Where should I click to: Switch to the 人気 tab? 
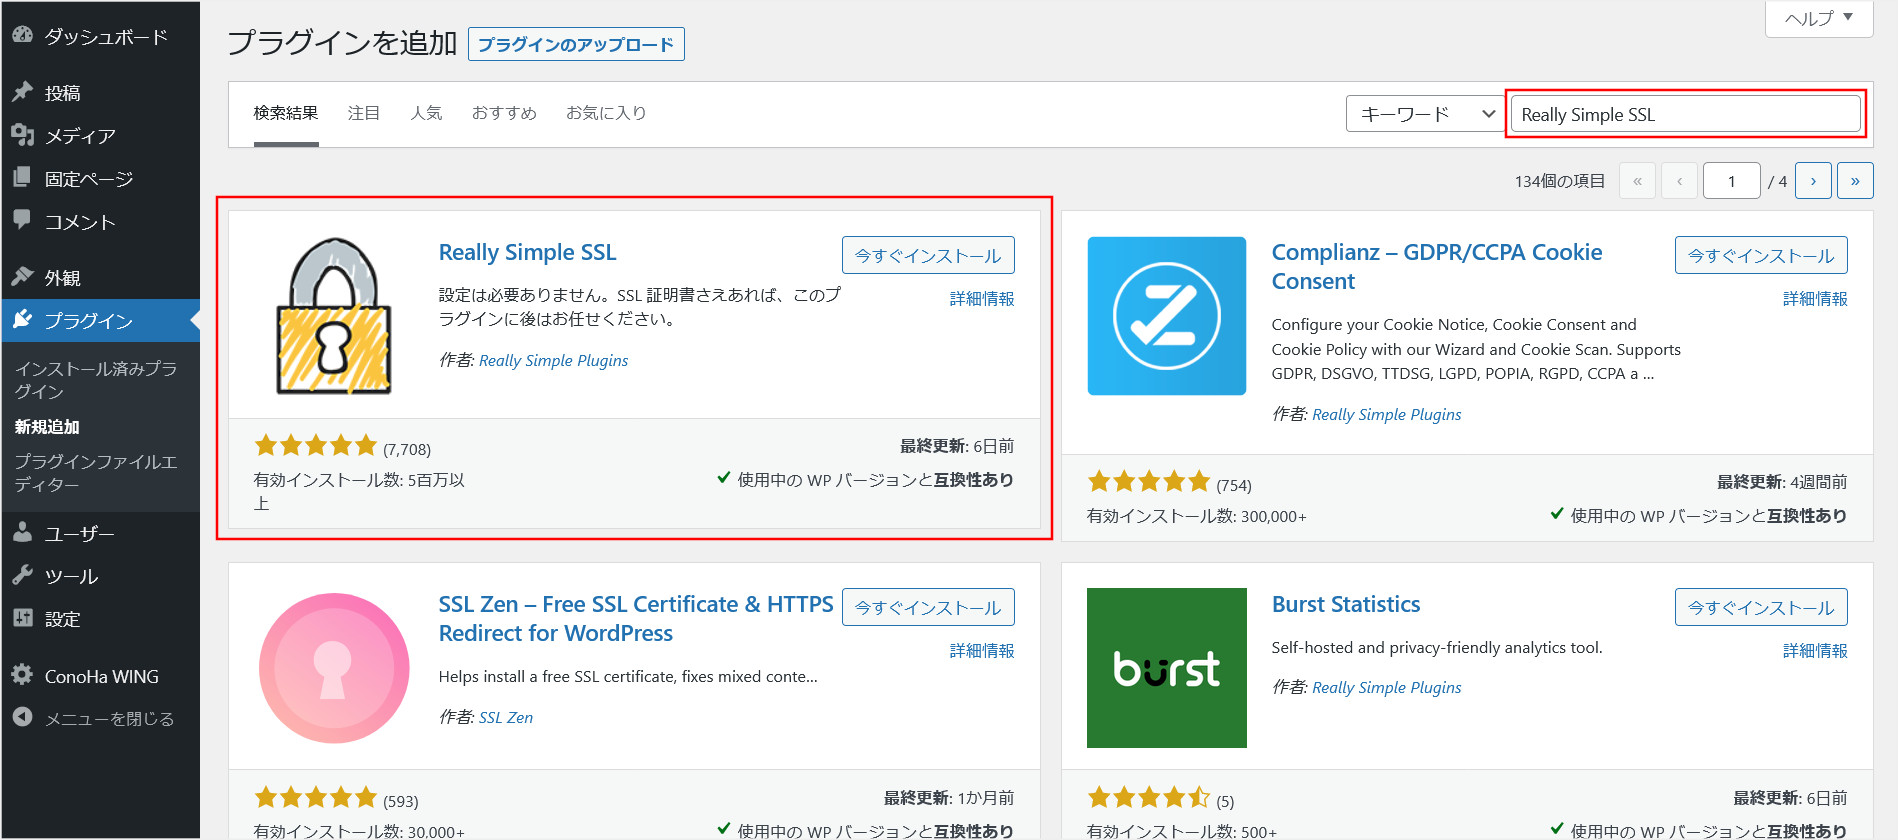tap(426, 113)
